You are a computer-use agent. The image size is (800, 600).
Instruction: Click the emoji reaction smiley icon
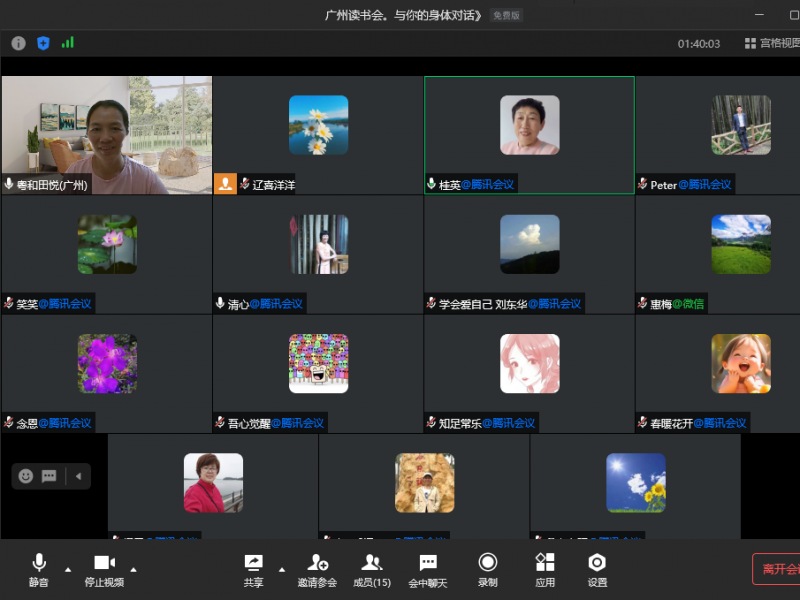tap(26, 476)
